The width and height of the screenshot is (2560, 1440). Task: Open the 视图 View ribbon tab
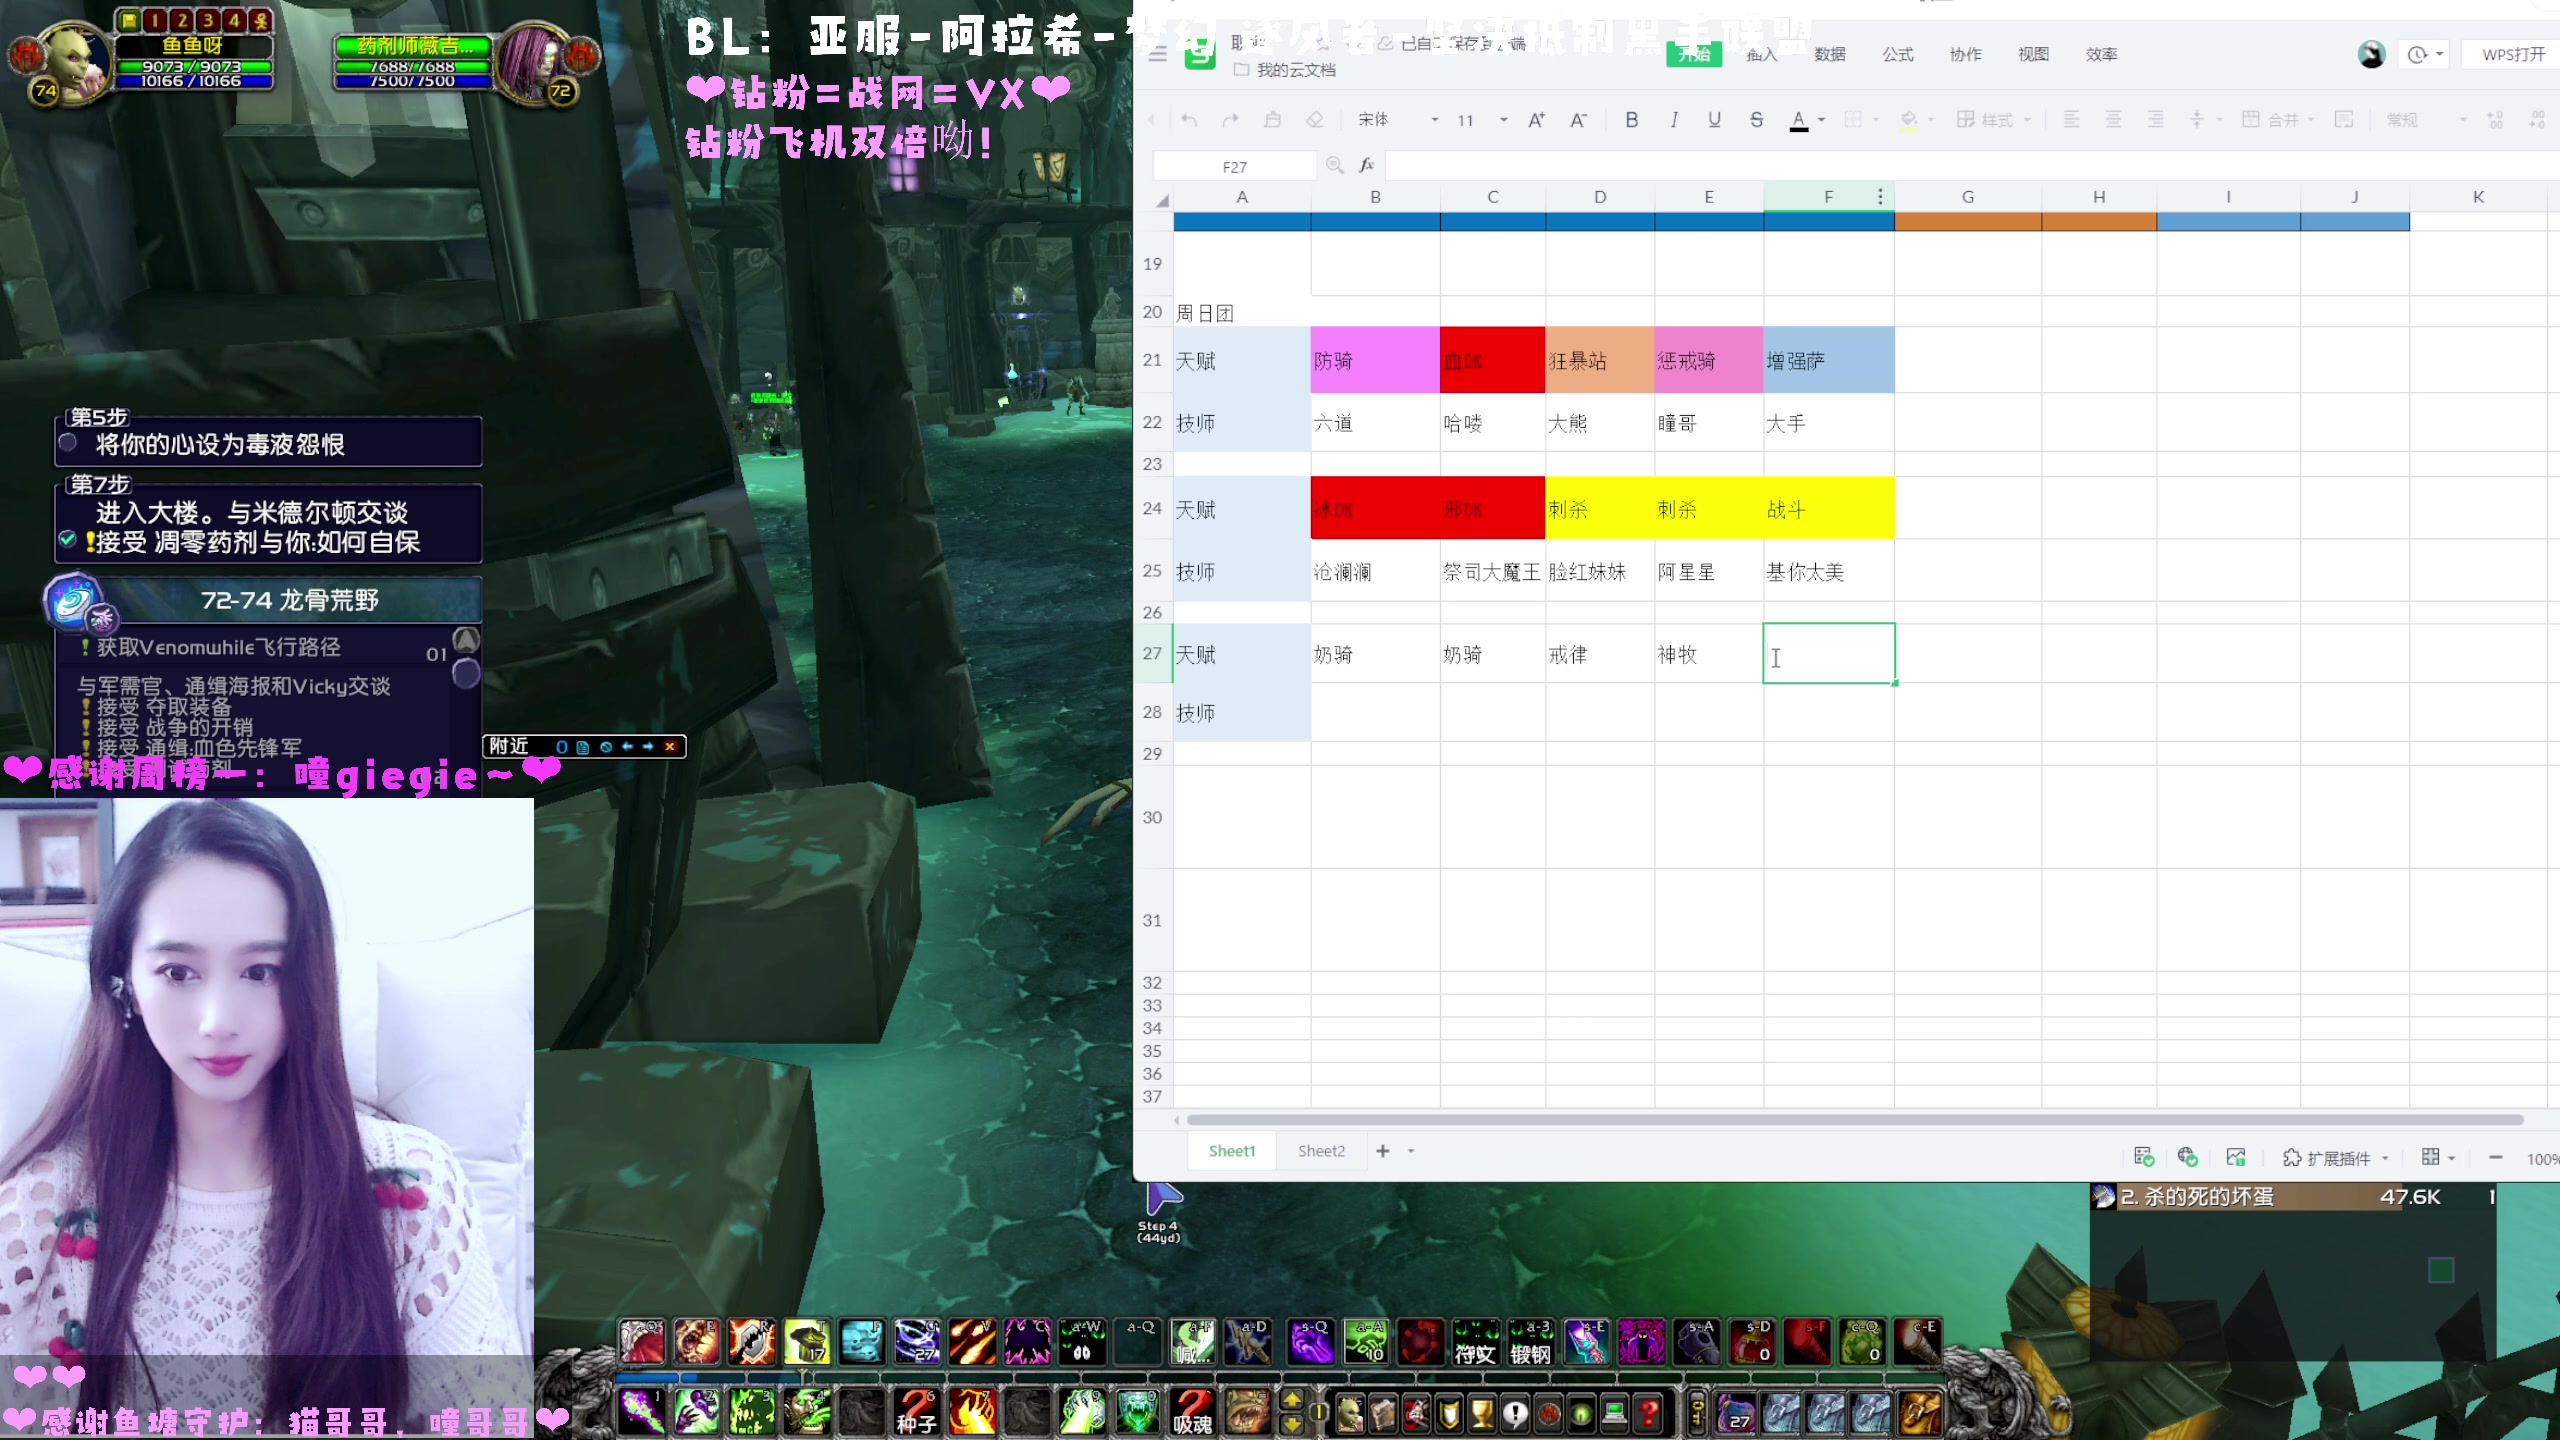(x=2033, y=54)
